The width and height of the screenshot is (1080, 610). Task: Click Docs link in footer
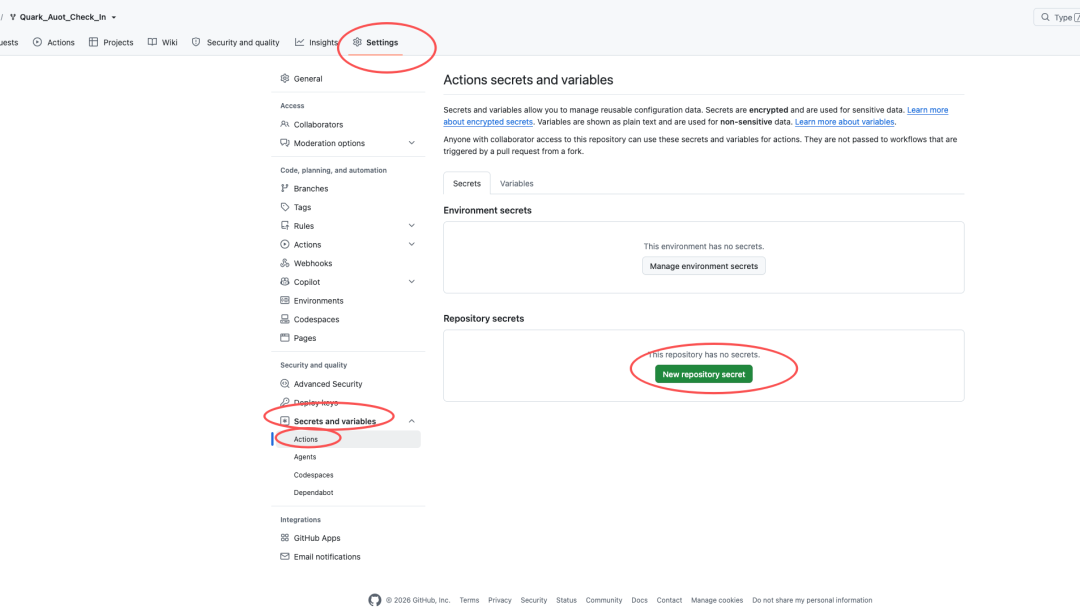pyautogui.click(x=639, y=600)
